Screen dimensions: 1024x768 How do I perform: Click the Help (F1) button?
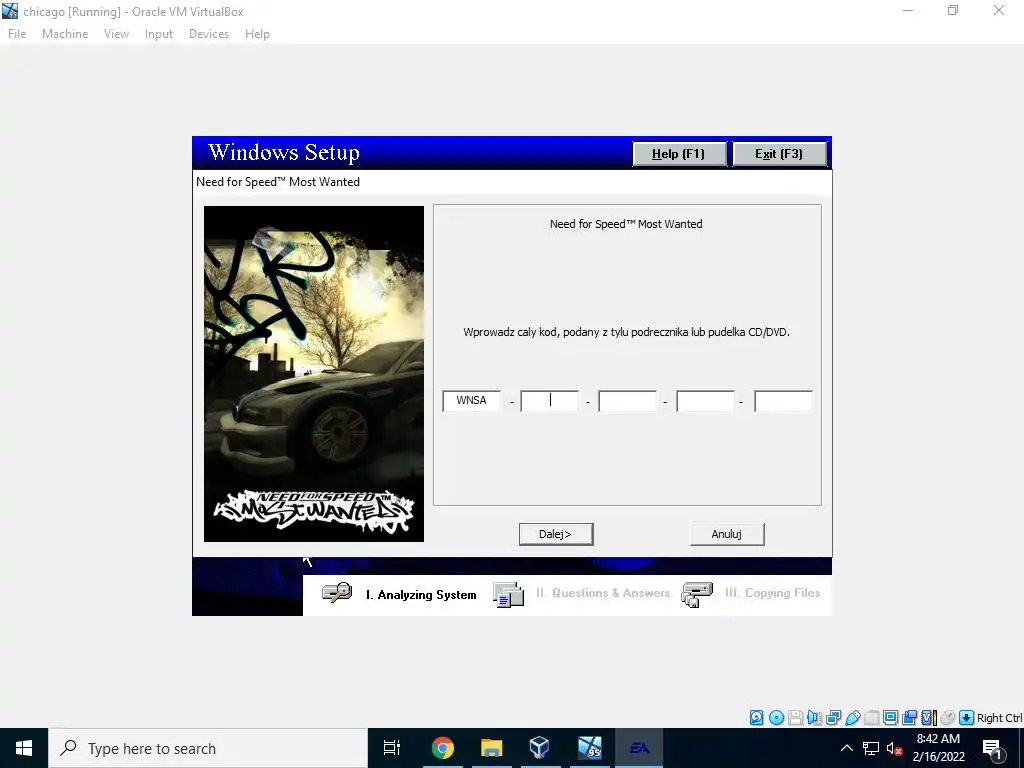point(679,154)
